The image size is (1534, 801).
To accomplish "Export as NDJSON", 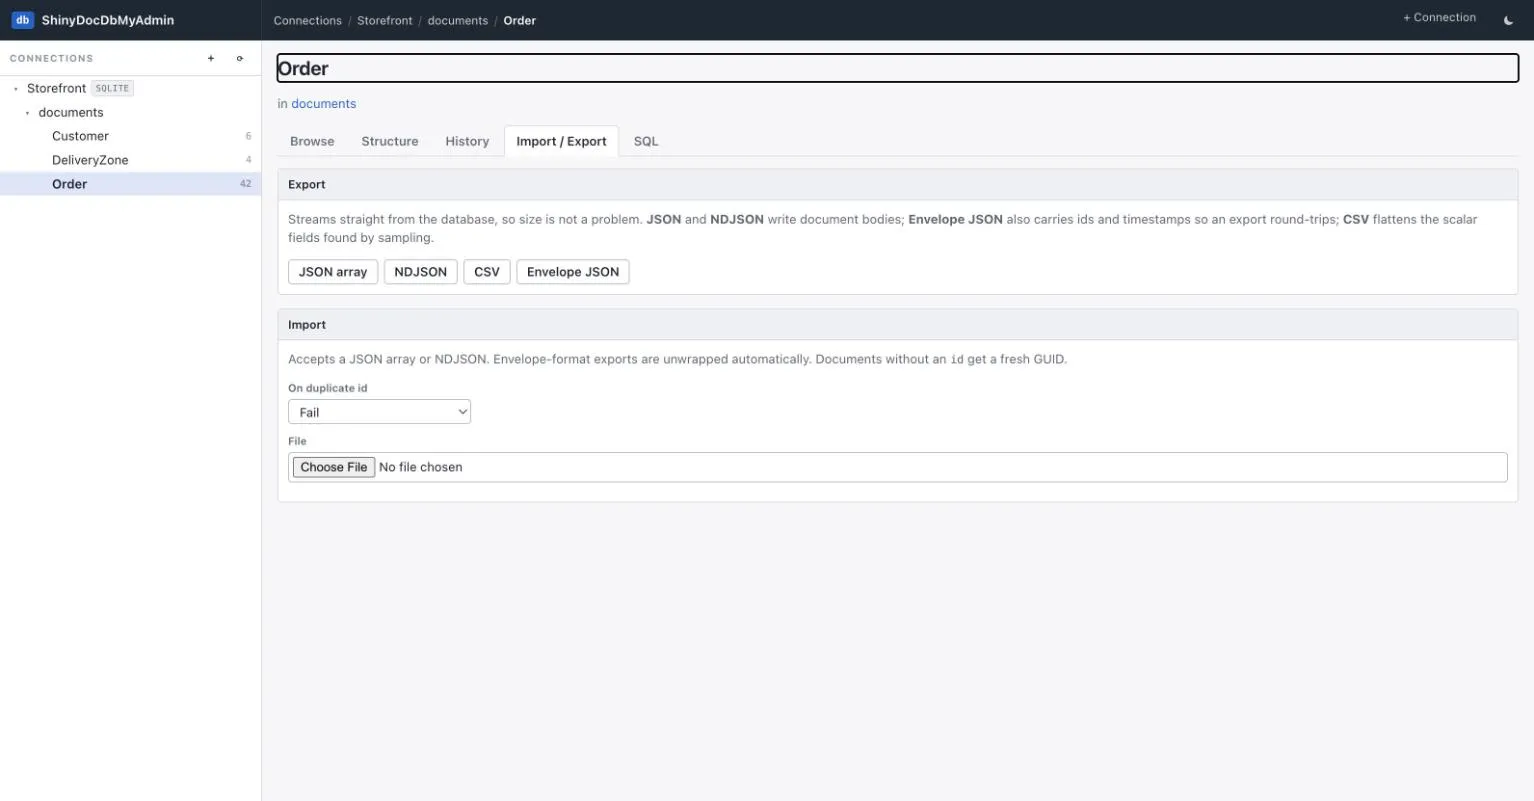I will click(x=420, y=272).
